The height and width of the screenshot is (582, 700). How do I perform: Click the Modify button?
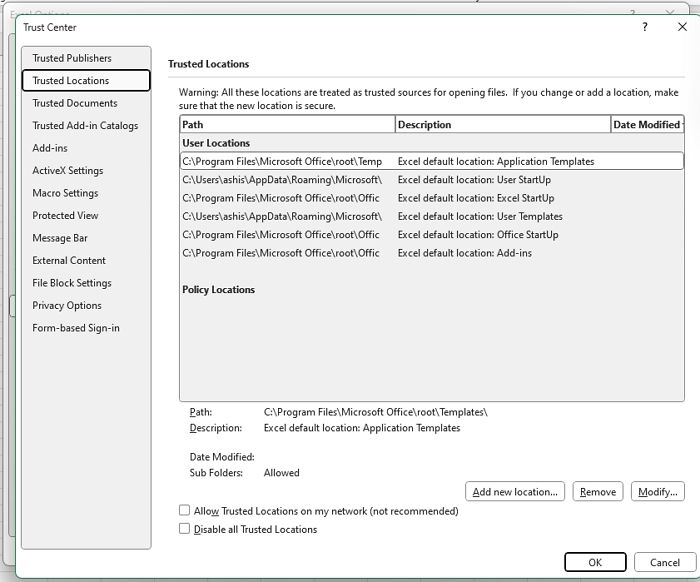point(658,491)
